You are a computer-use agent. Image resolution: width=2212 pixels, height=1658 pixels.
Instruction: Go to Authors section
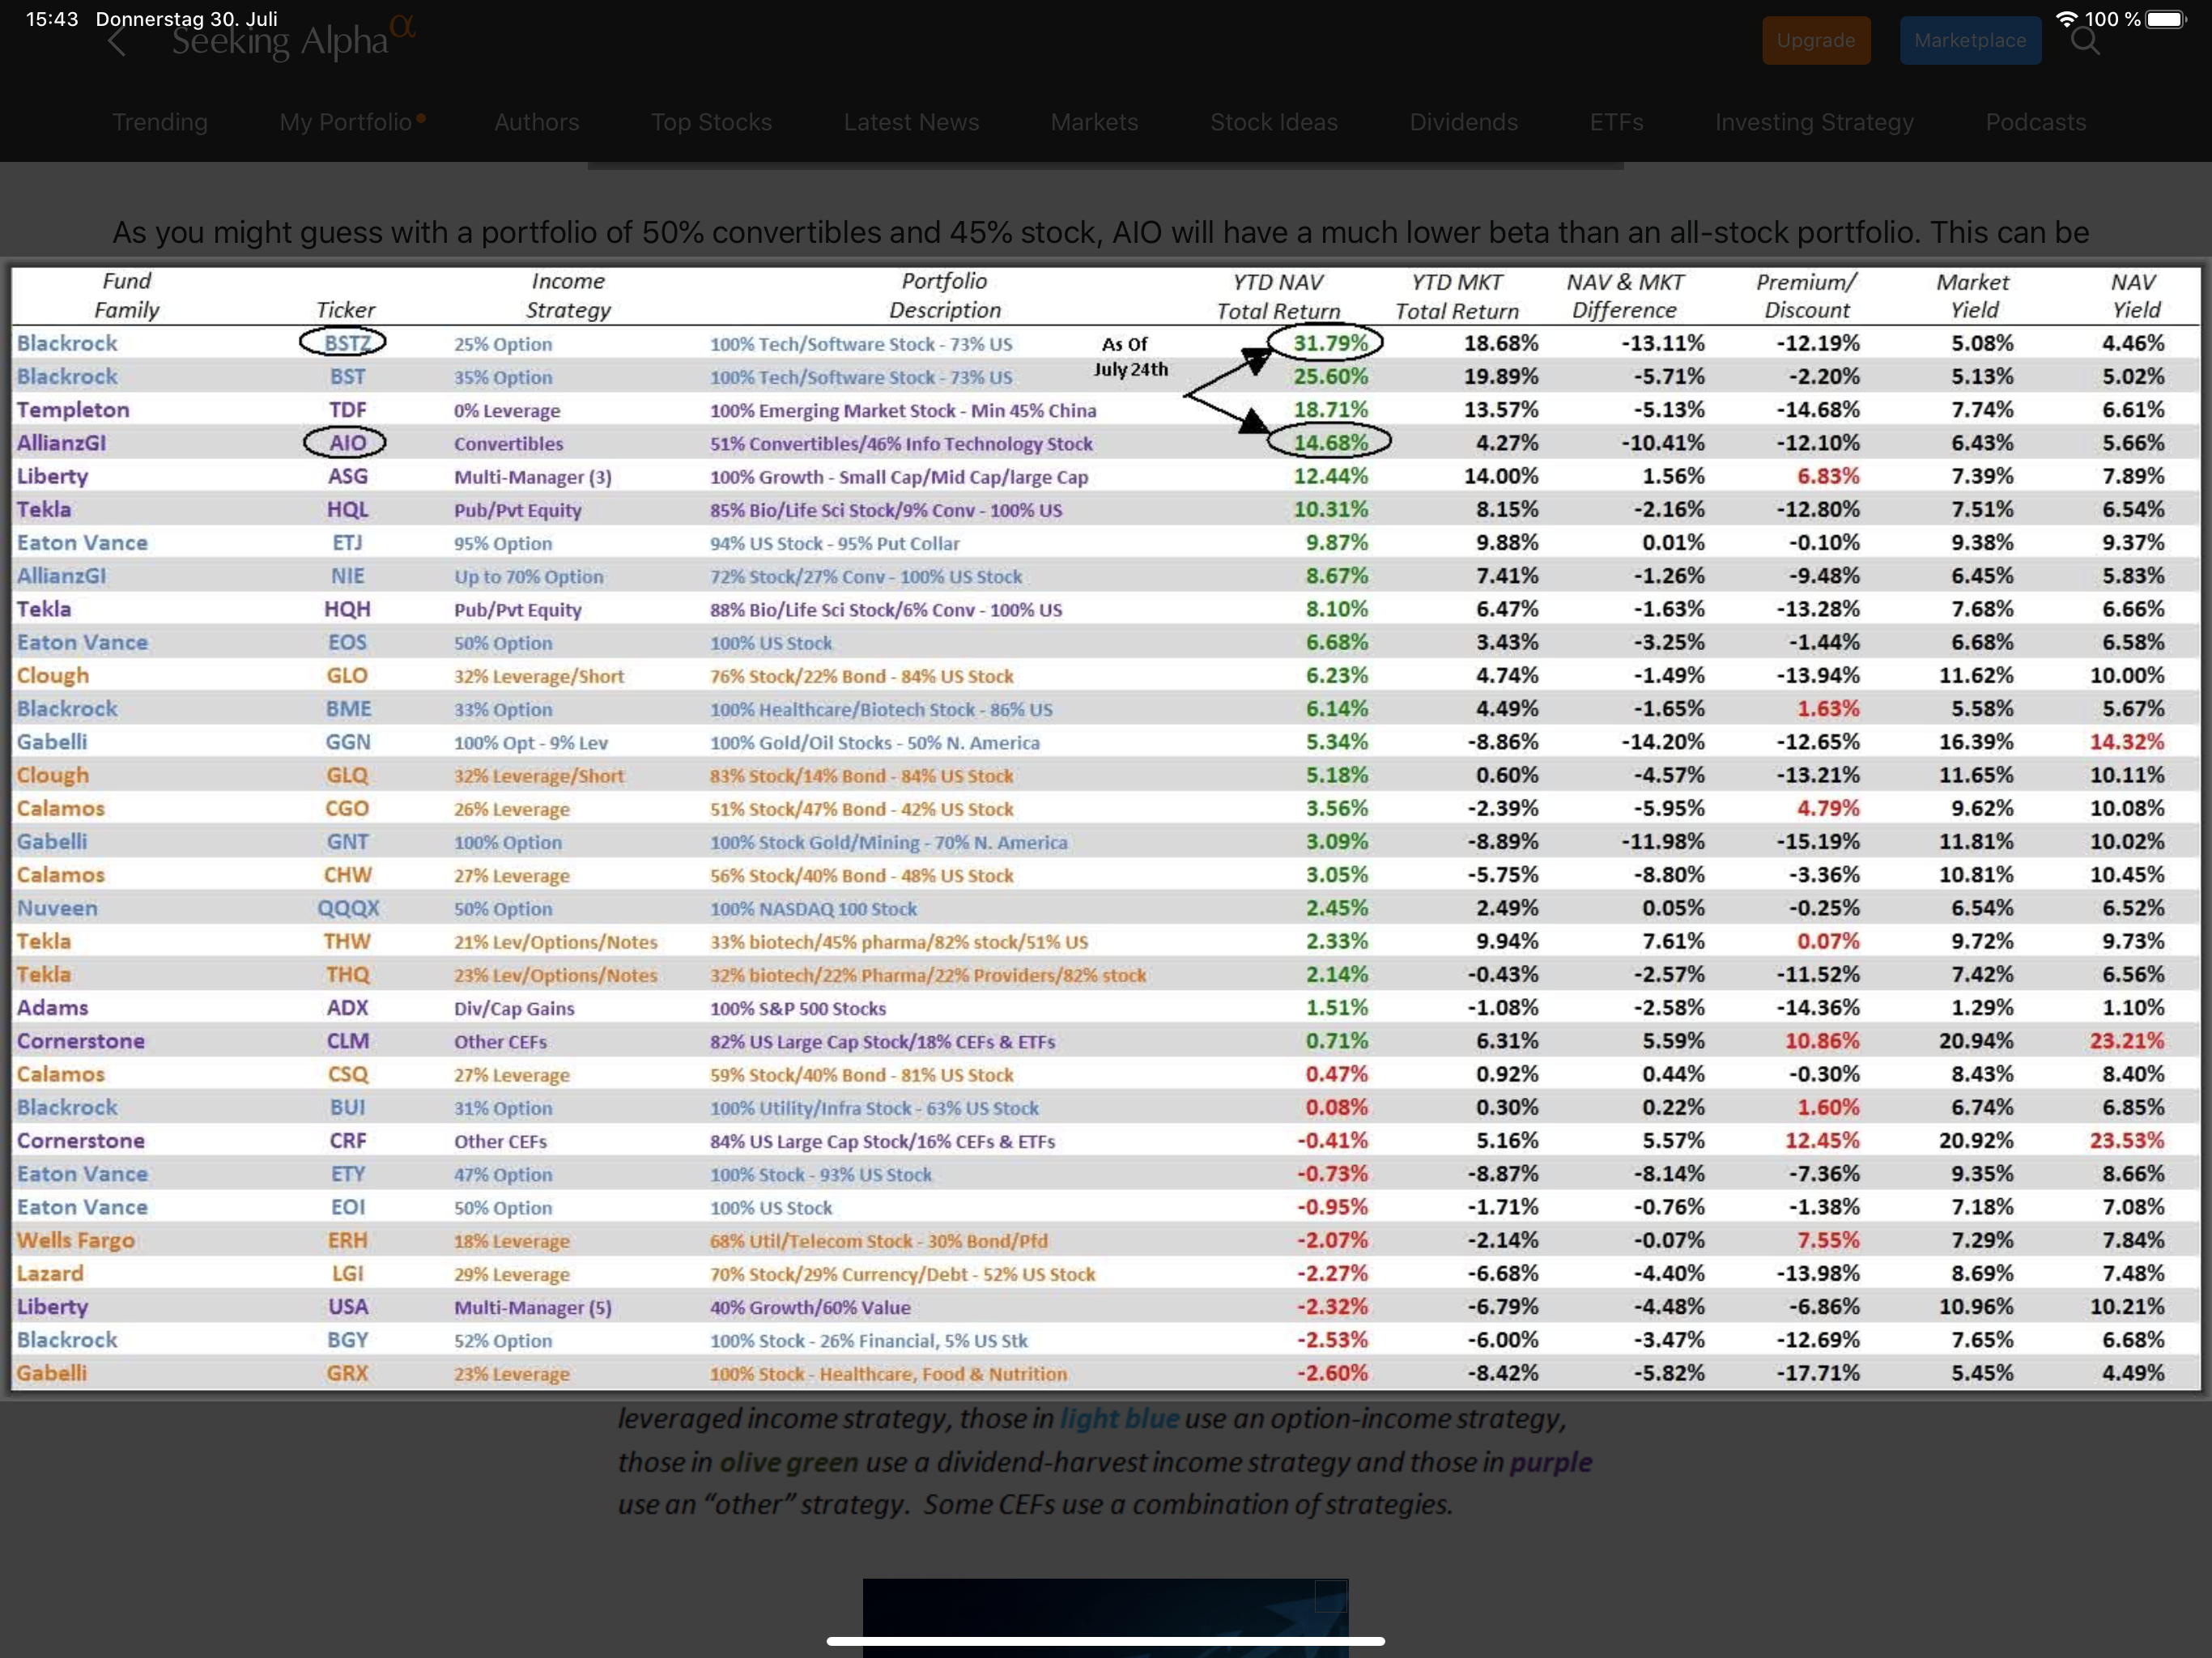(536, 122)
